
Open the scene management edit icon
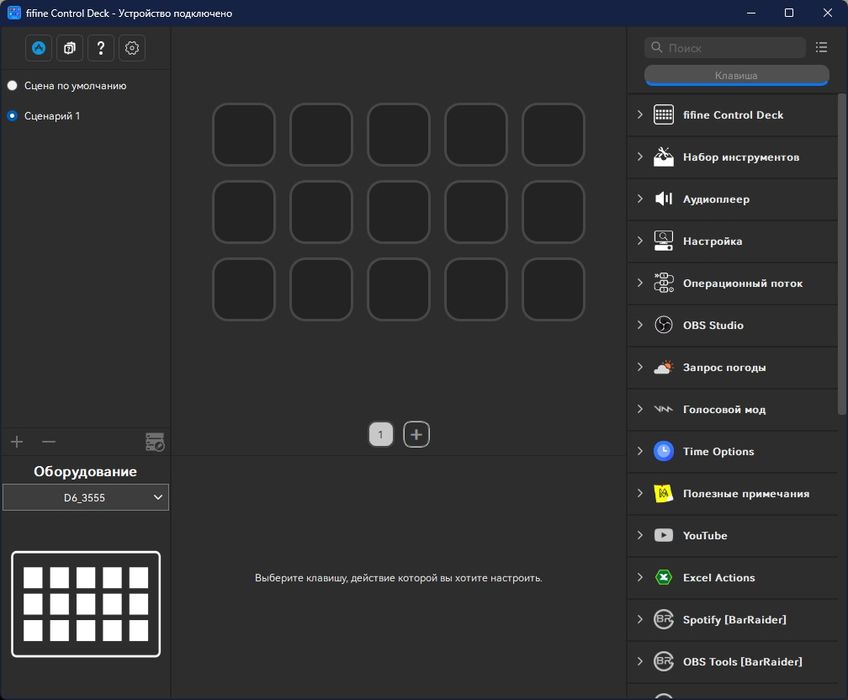tap(154, 442)
